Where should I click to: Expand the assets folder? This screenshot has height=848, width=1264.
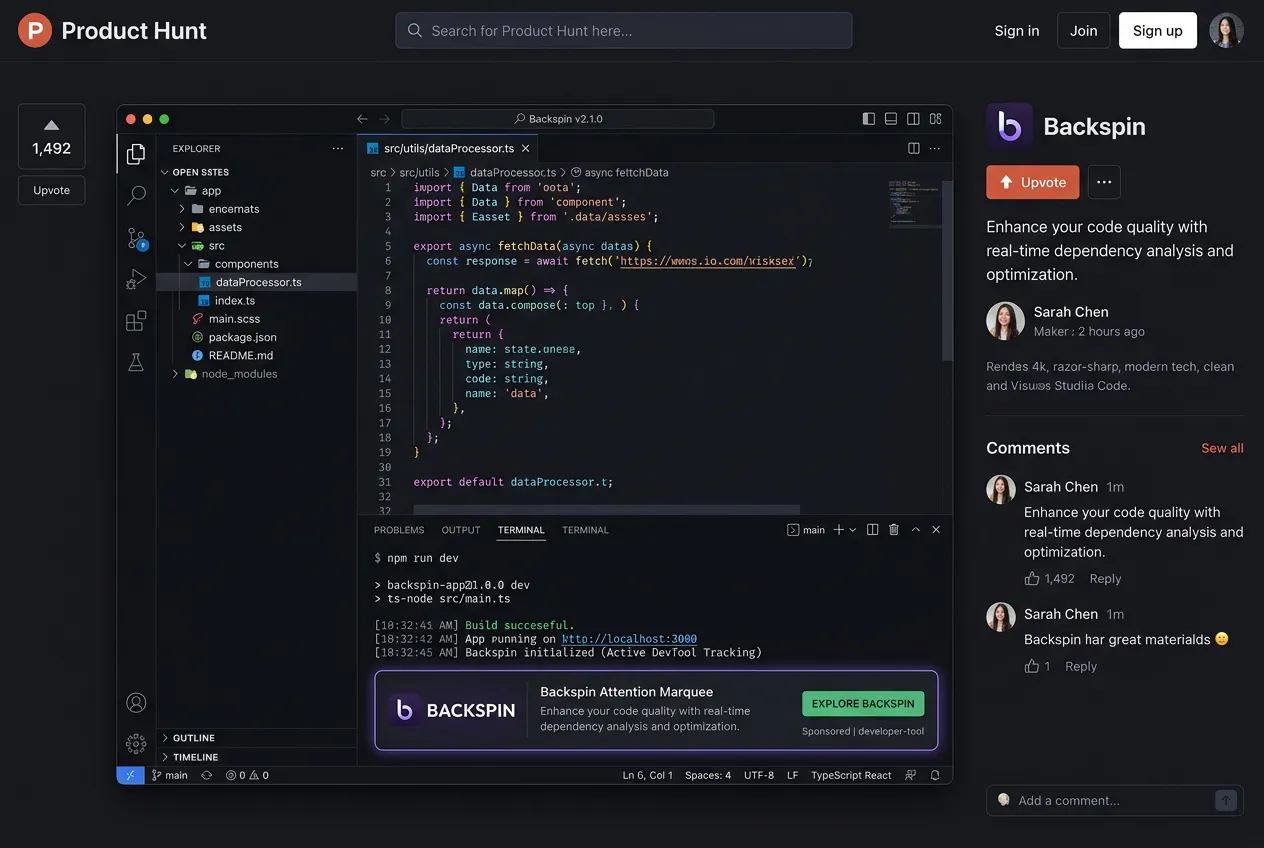[182, 227]
